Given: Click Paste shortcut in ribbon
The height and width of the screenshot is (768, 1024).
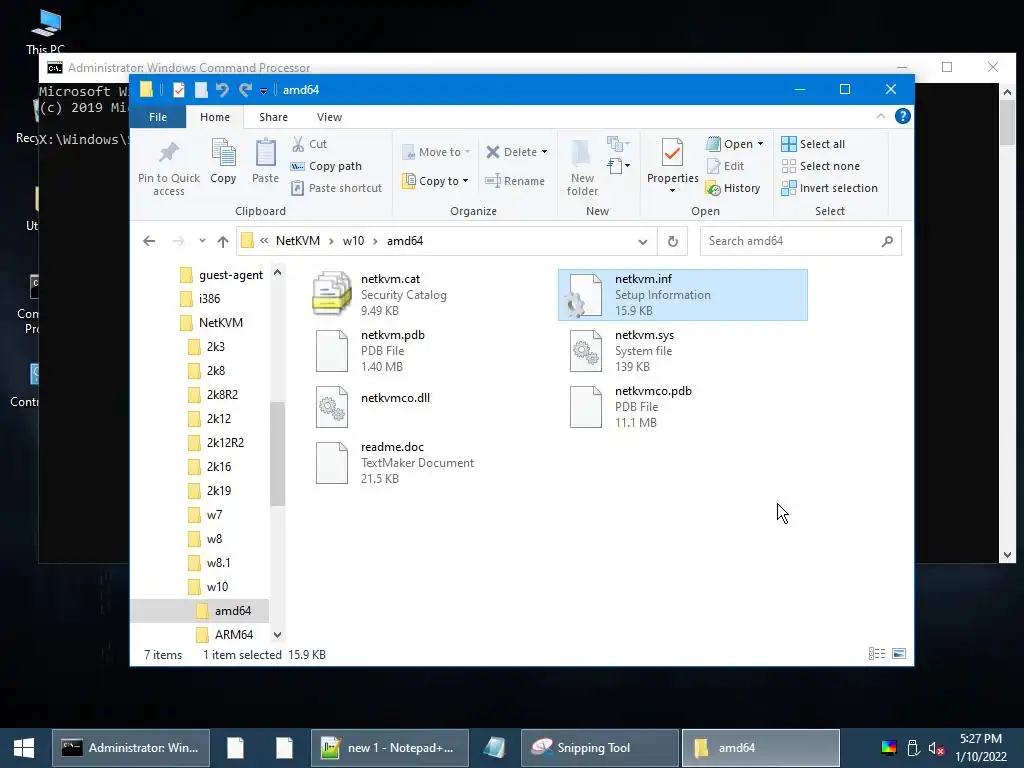Looking at the screenshot, I should (x=336, y=188).
